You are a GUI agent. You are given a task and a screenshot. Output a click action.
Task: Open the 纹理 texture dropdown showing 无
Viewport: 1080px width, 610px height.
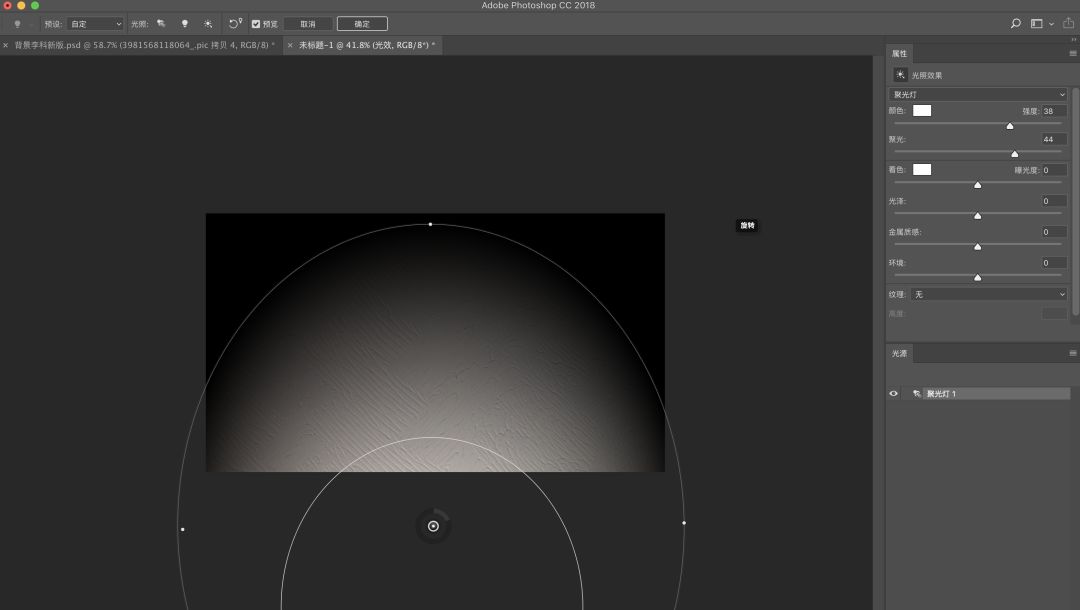[989, 294]
